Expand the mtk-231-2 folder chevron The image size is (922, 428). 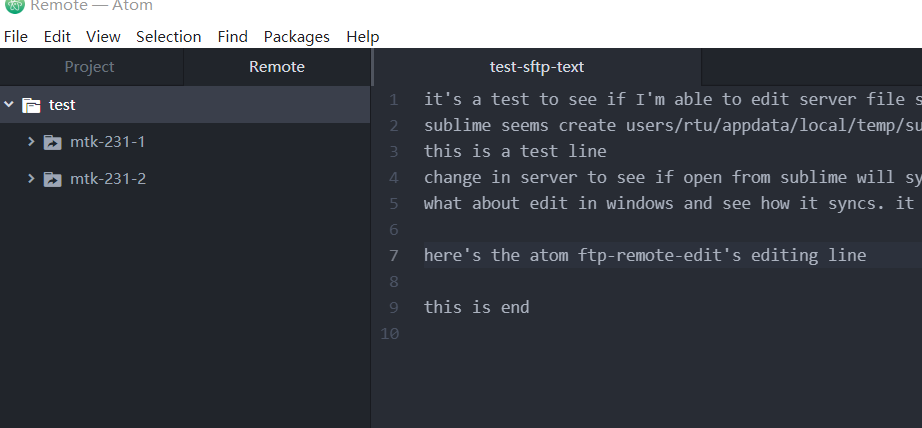click(31, 178)
